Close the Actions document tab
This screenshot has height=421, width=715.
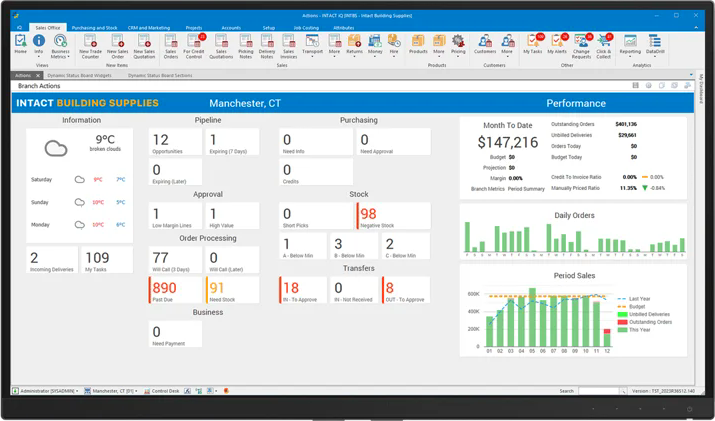pyautogui.click(x=38, y=75)
